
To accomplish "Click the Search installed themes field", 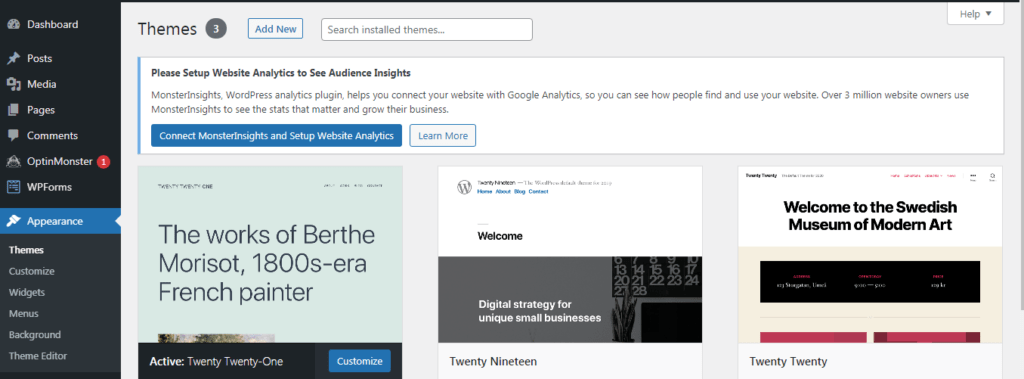I will point(426,29).
